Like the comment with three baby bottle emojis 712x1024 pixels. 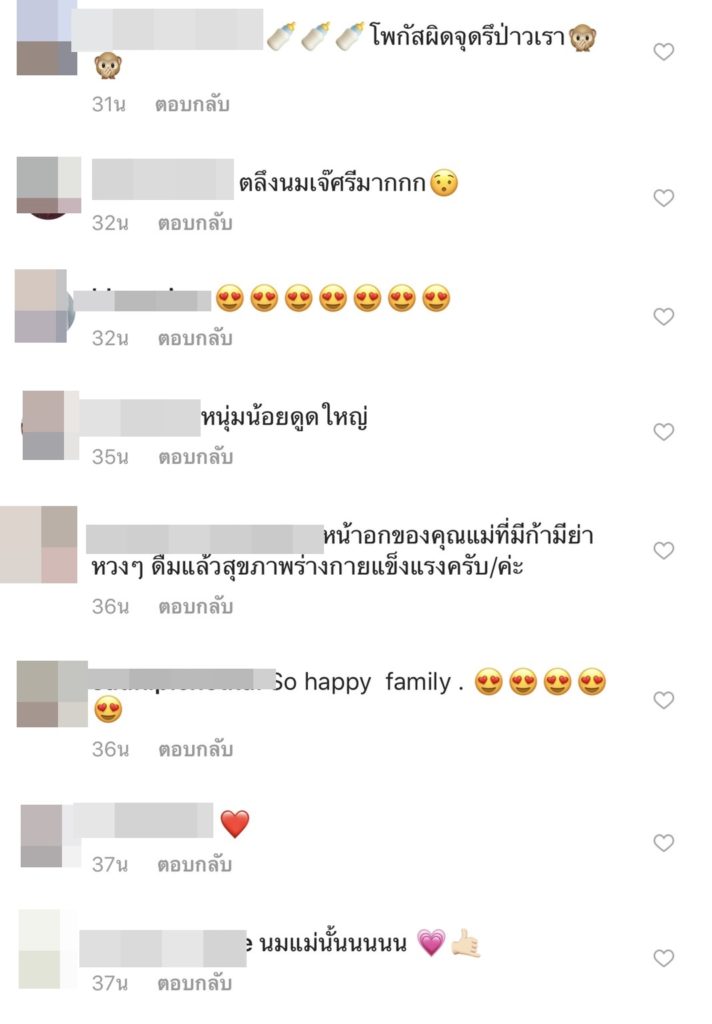coord(664,52)
